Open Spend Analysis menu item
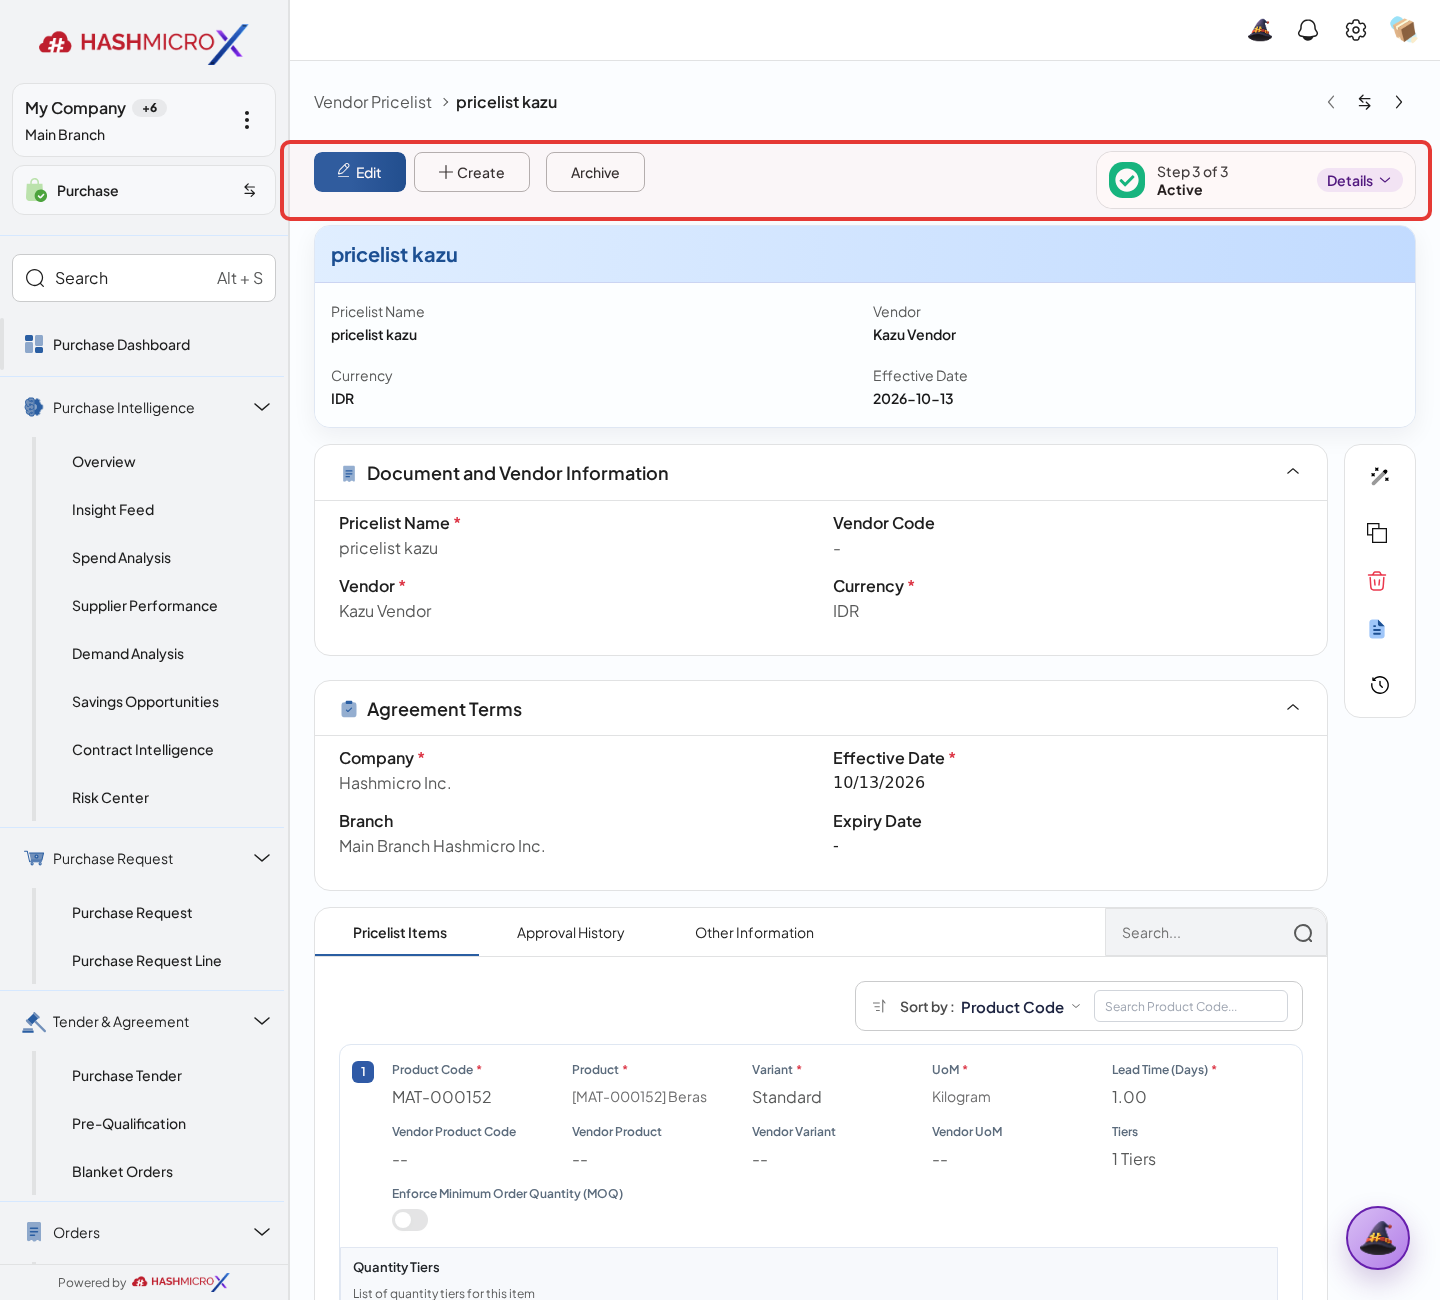The image size is (1440, 1300). point(121,558)
